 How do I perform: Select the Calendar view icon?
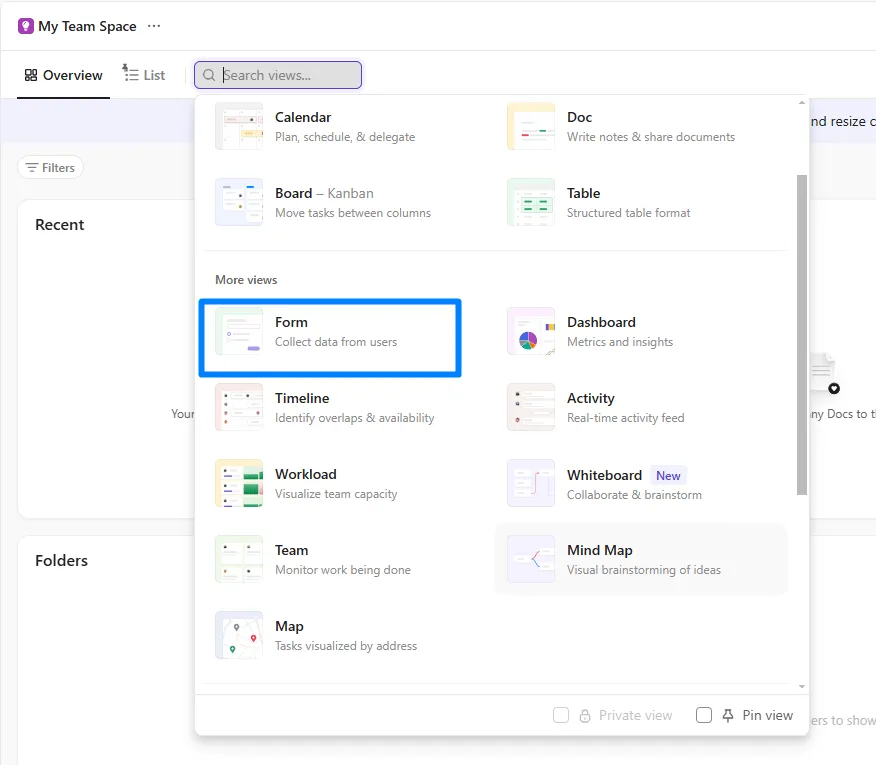(x=239, y=126)
